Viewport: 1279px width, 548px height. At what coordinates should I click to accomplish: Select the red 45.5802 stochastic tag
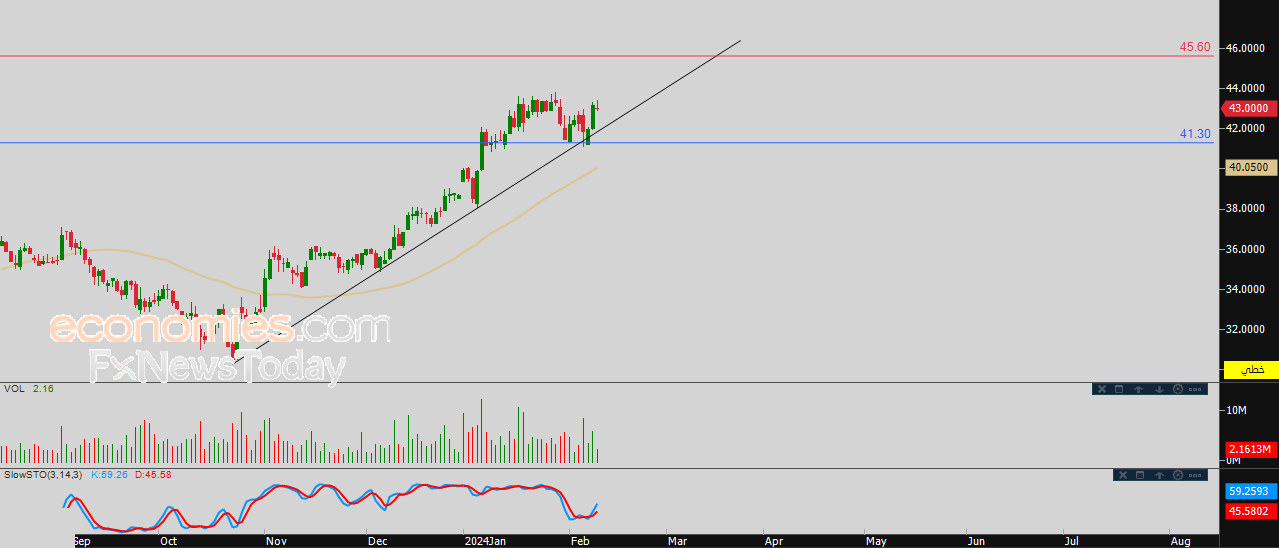click(1250, 512)
